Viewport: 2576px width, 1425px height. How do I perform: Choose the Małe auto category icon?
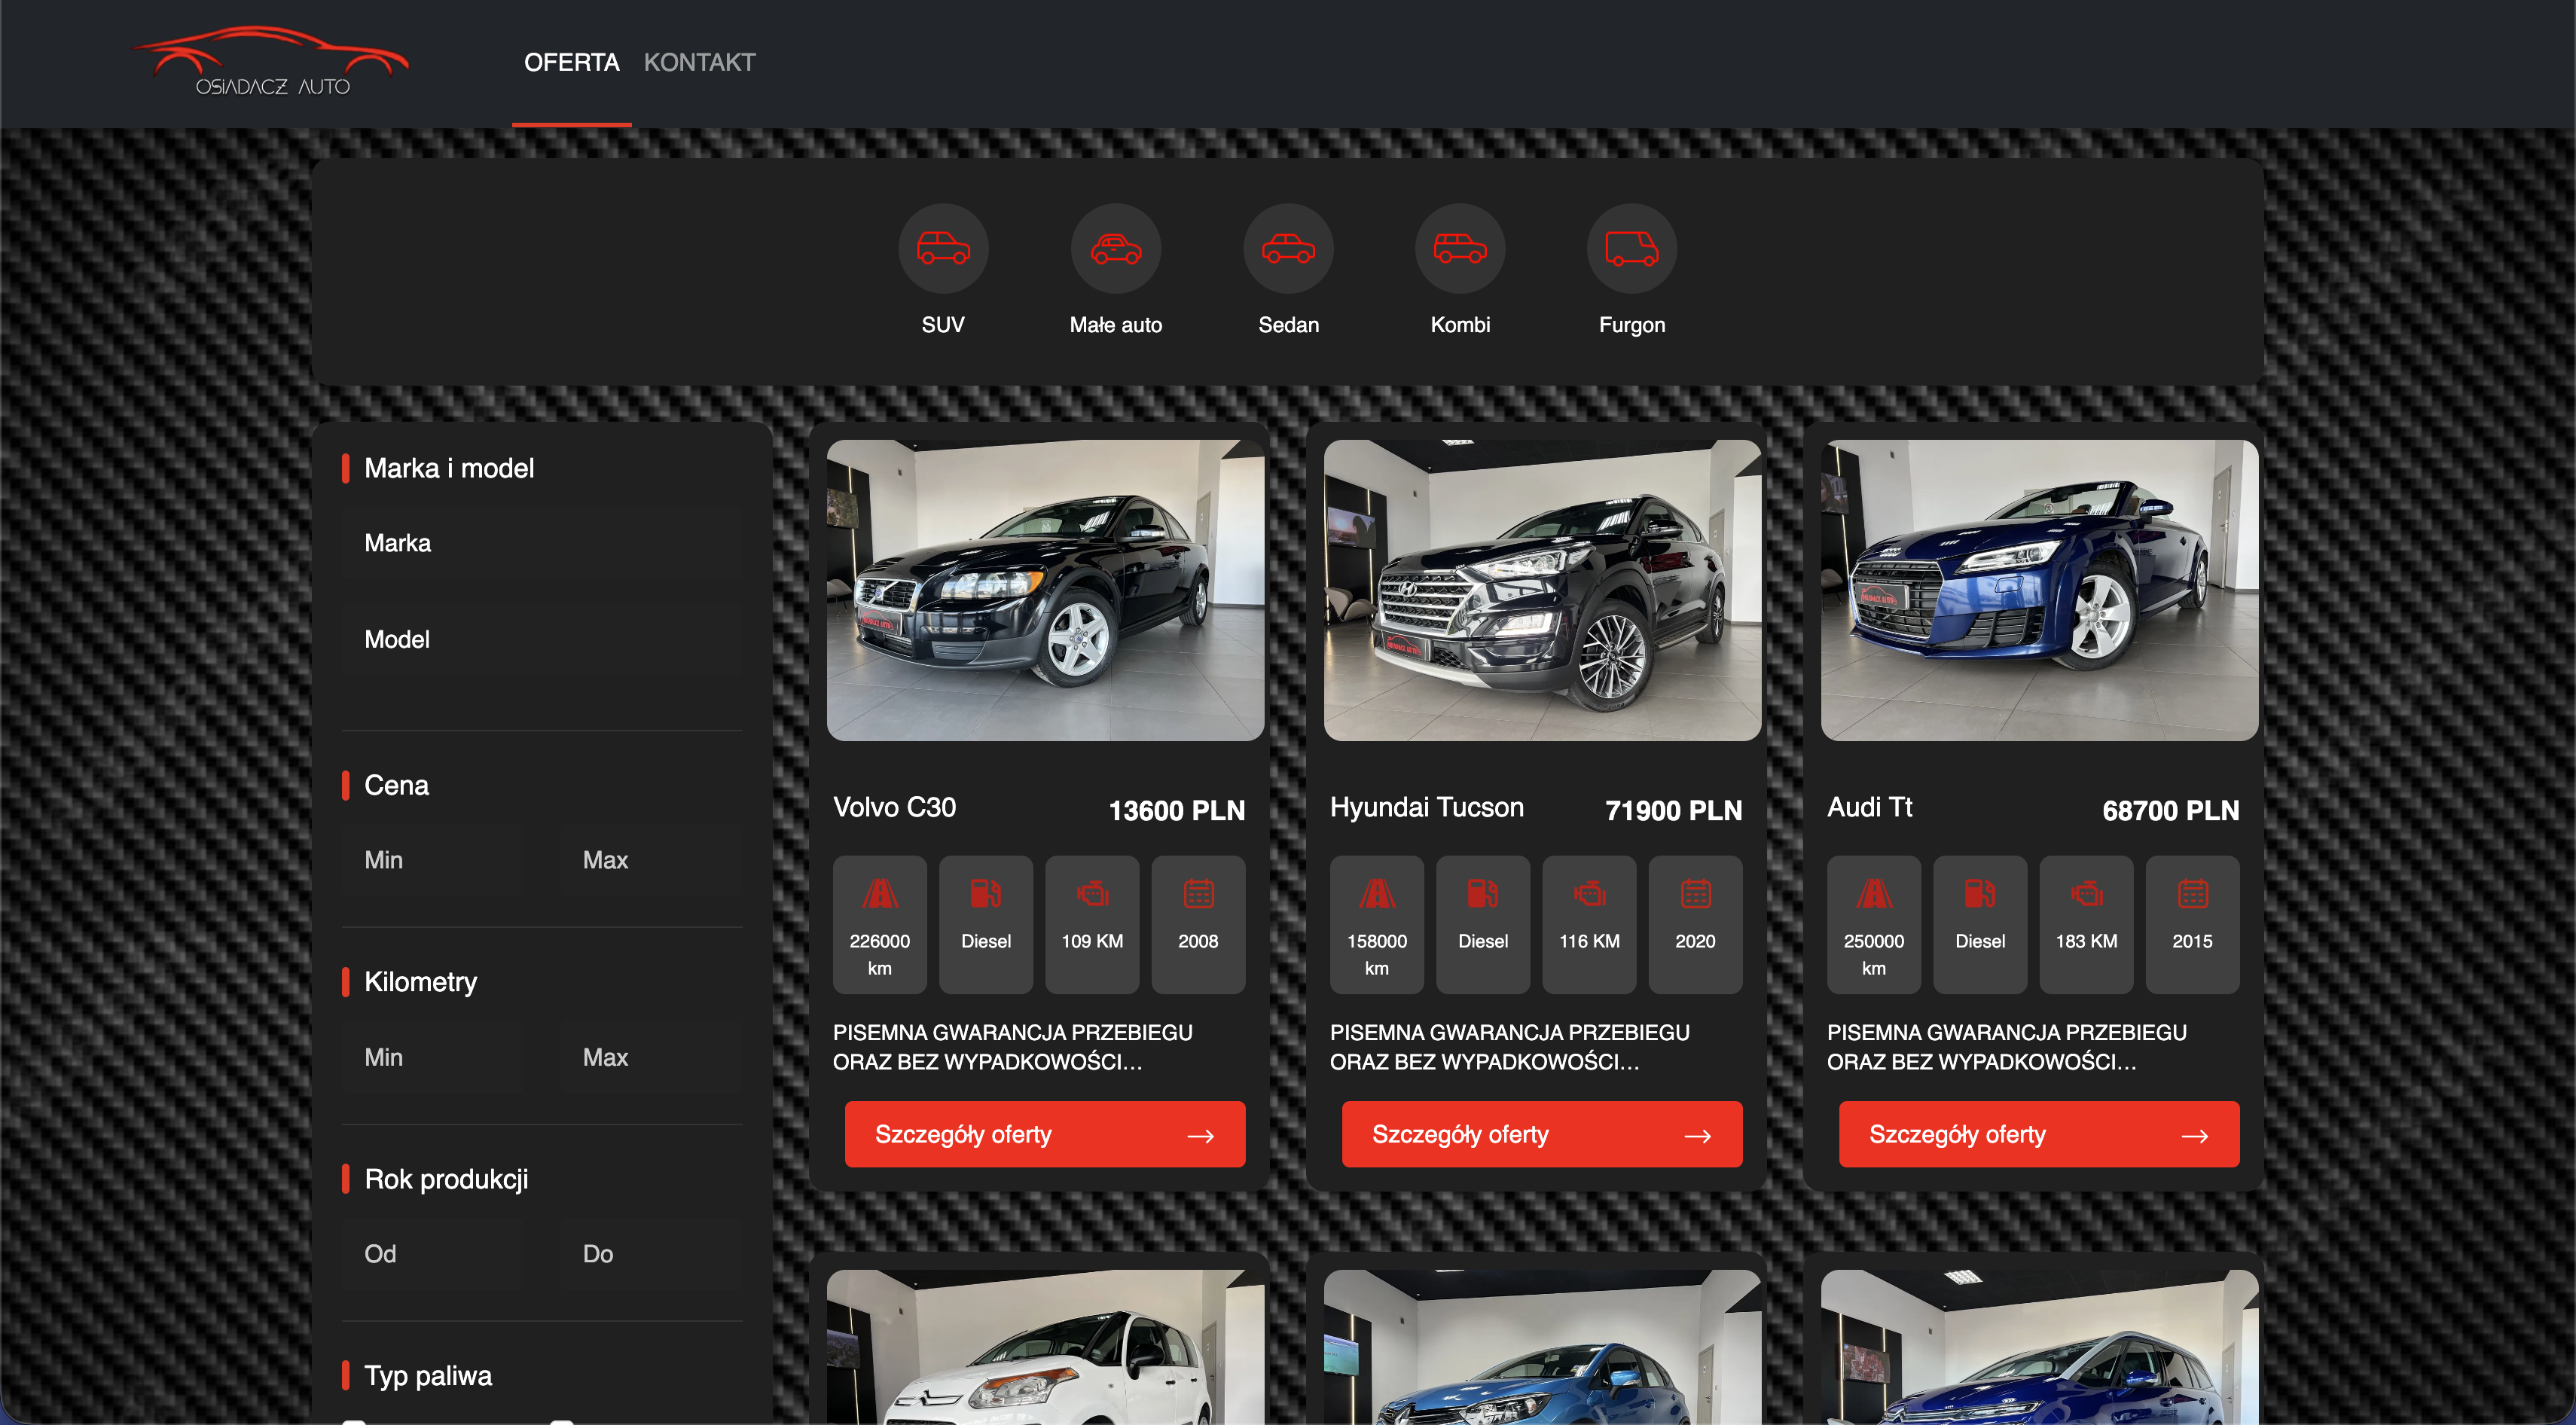pos(1116,248)
